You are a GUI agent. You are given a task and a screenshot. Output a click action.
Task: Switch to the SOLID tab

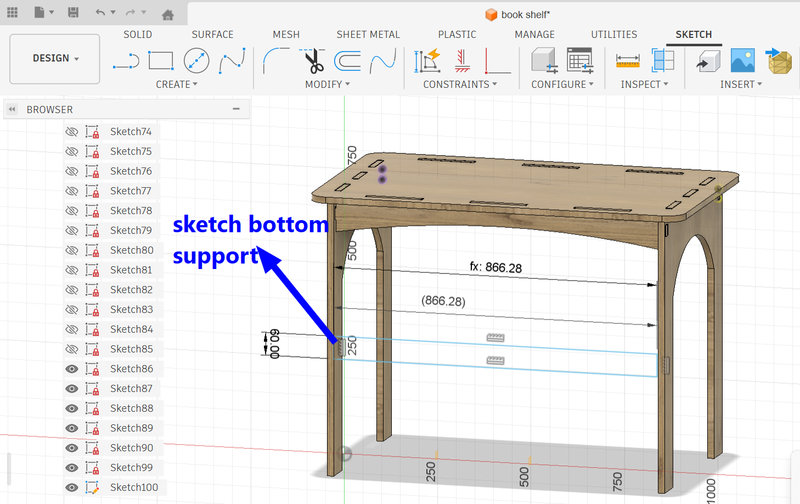coord(138,34)
